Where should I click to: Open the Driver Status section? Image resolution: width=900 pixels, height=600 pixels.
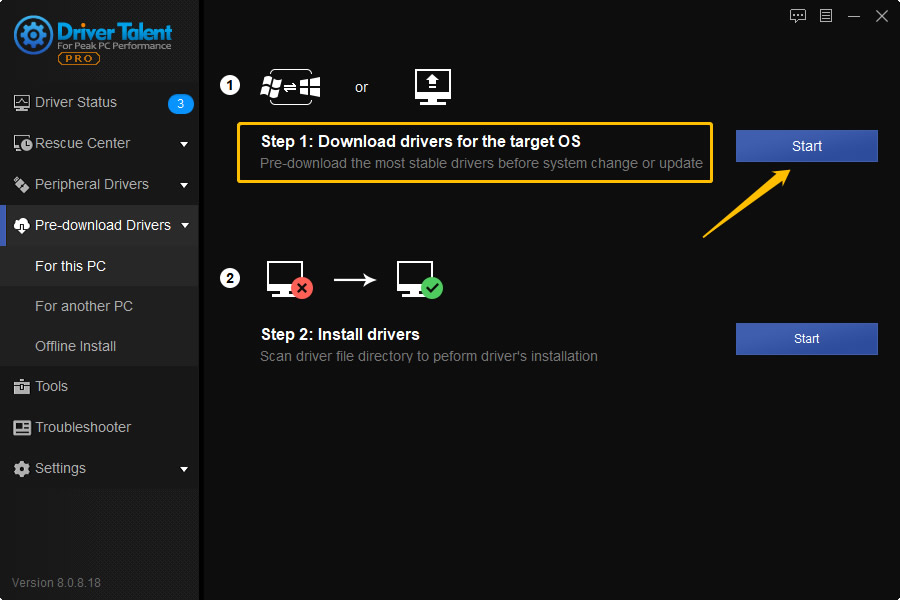click(x=99, y=103)
